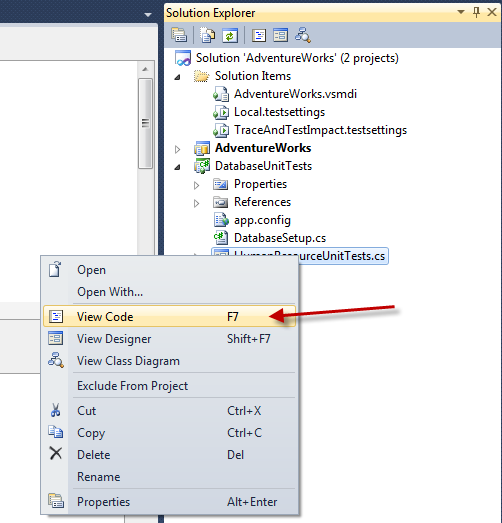The height and width of the screenshot is (523, 502).
Task: Choose Delete from the context menu
Action: tap(169, 455)
